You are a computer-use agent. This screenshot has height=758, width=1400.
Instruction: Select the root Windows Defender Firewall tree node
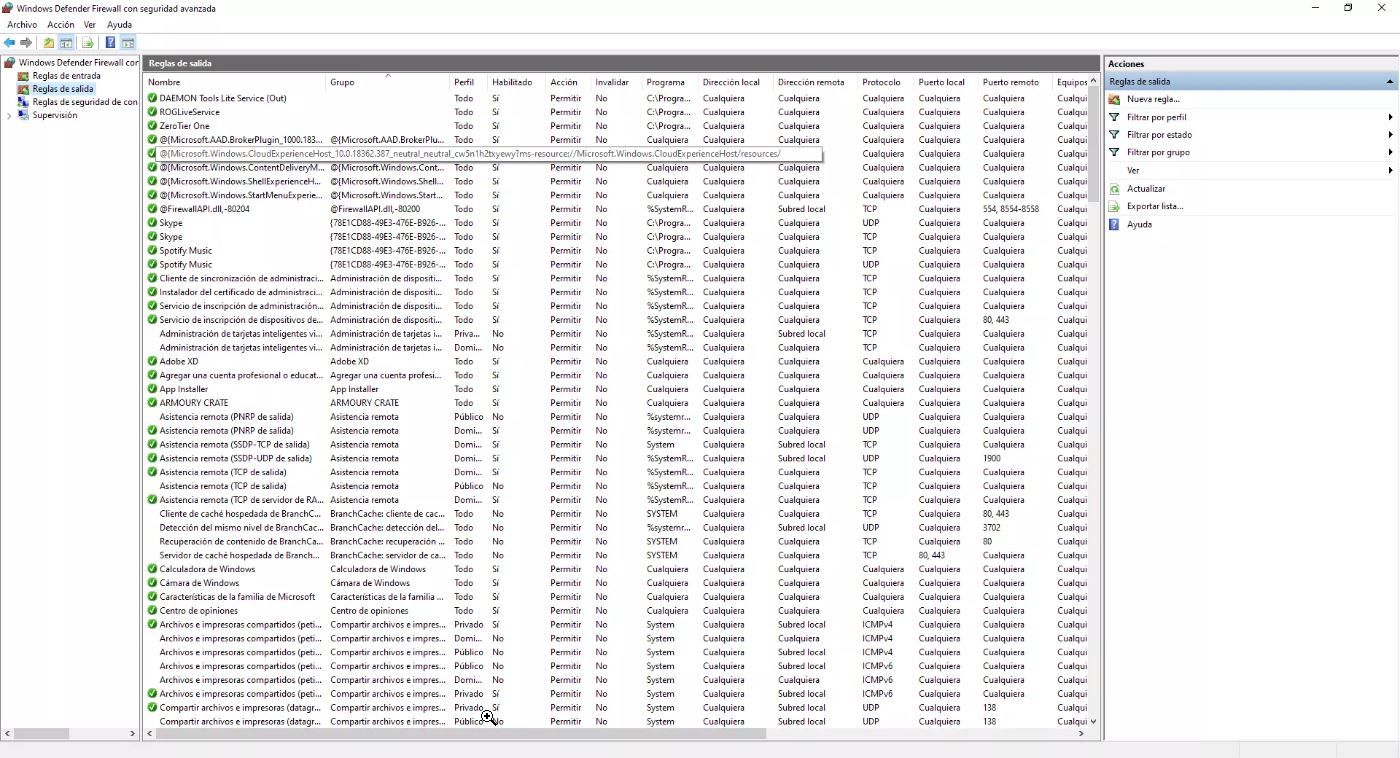(x=72, y=62)
